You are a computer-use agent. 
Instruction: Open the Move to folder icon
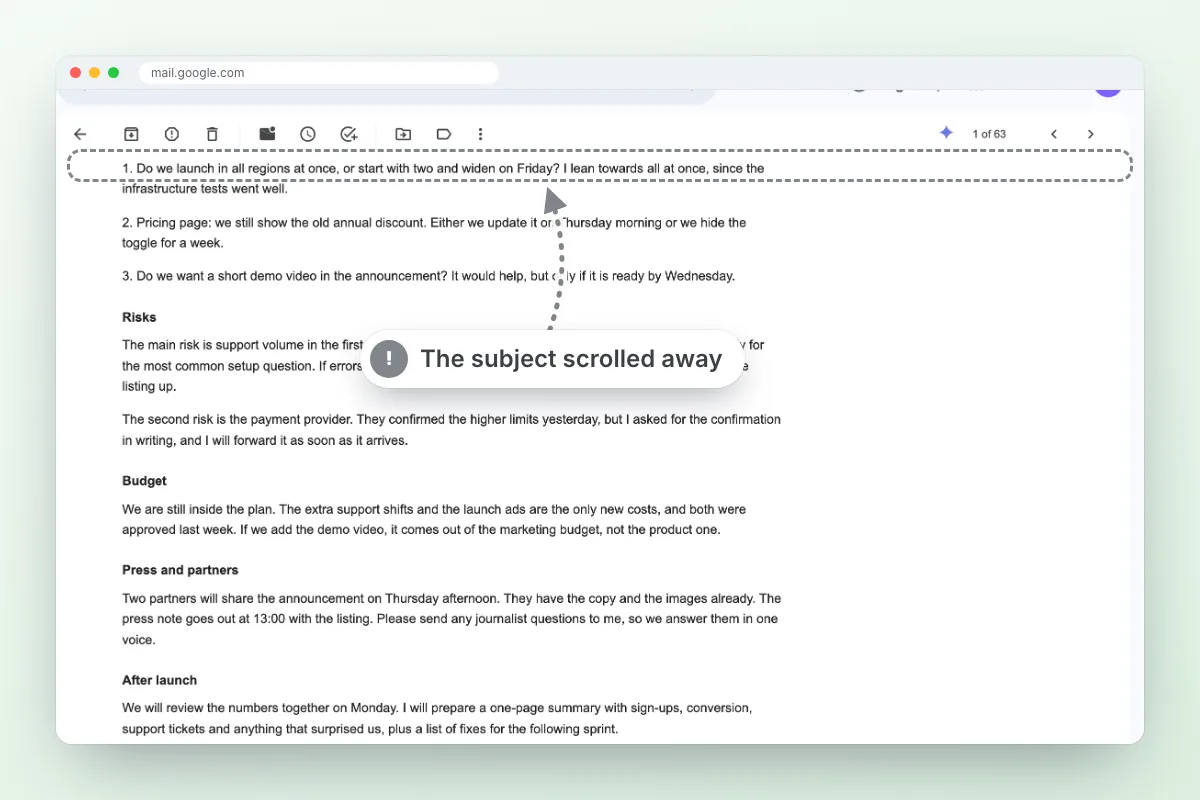tap(403, 134)
